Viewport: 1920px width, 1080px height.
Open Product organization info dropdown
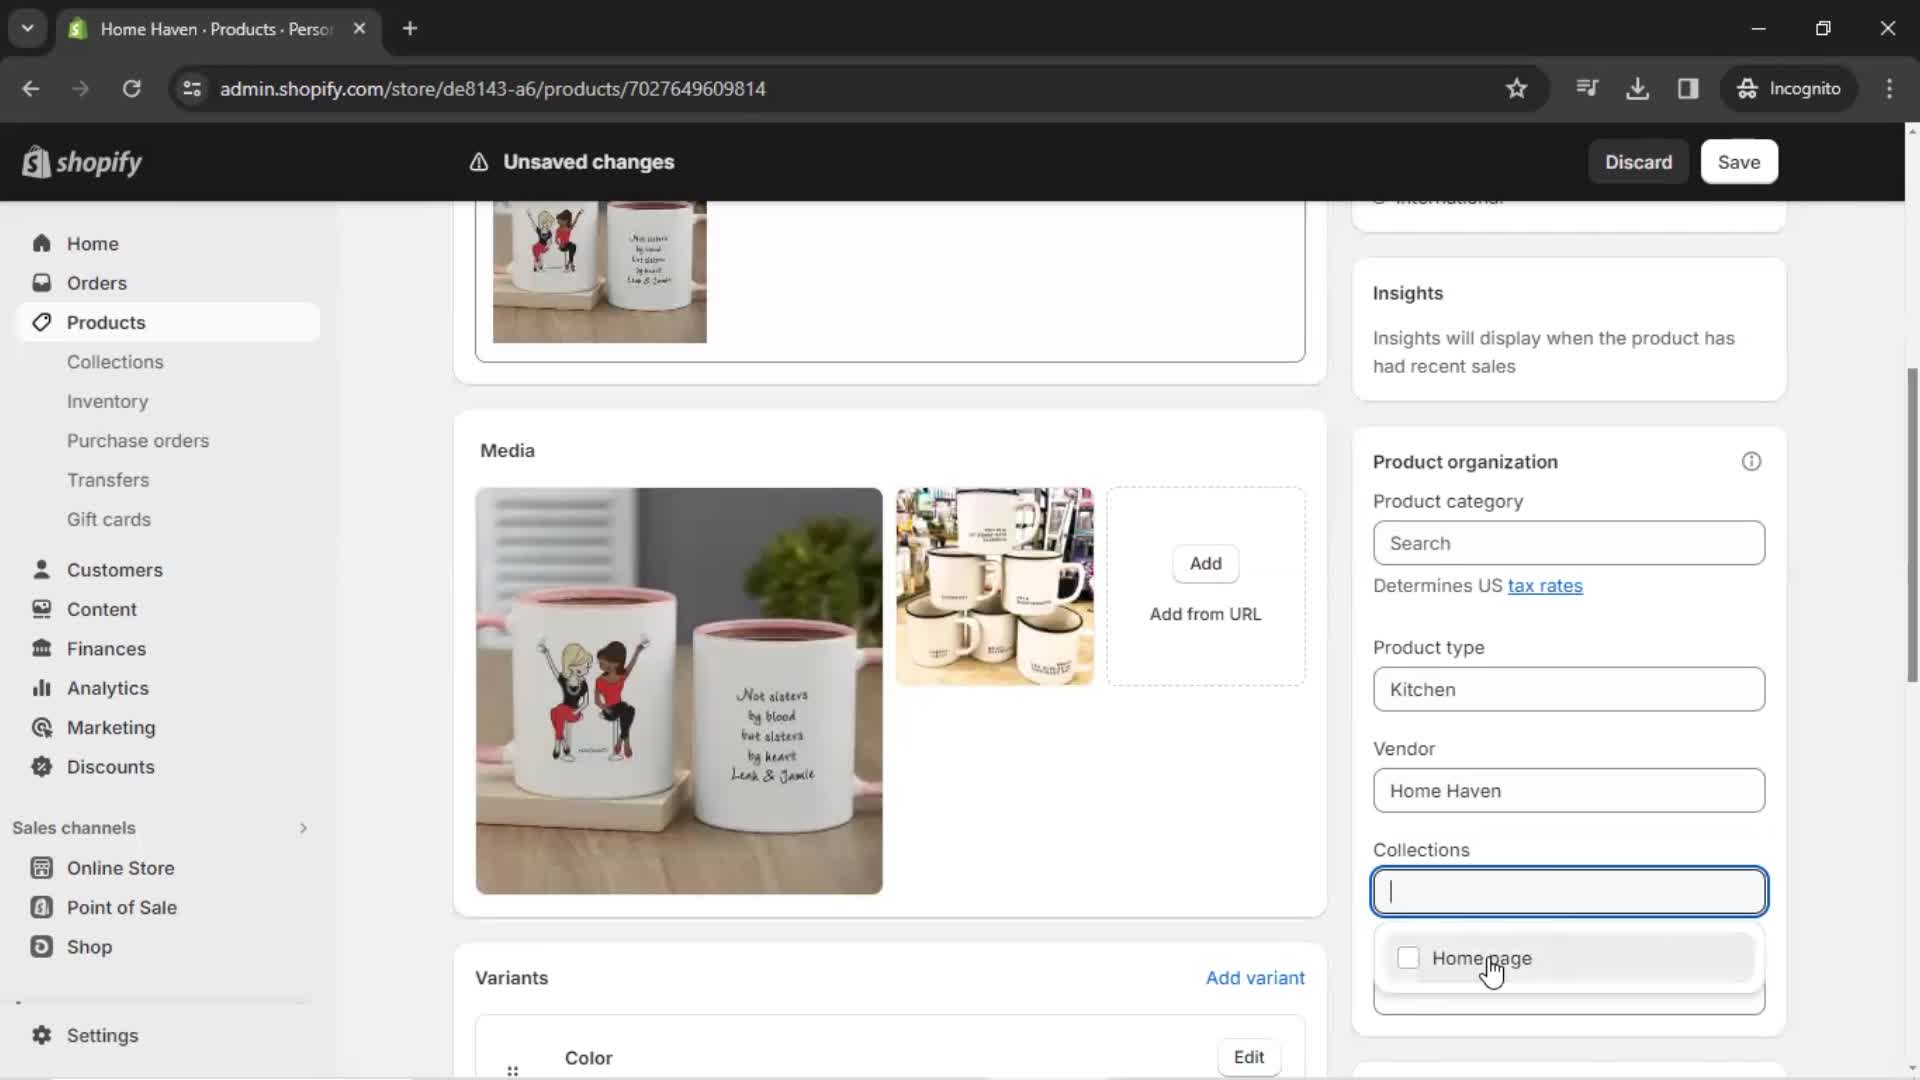coord(1754,460)
